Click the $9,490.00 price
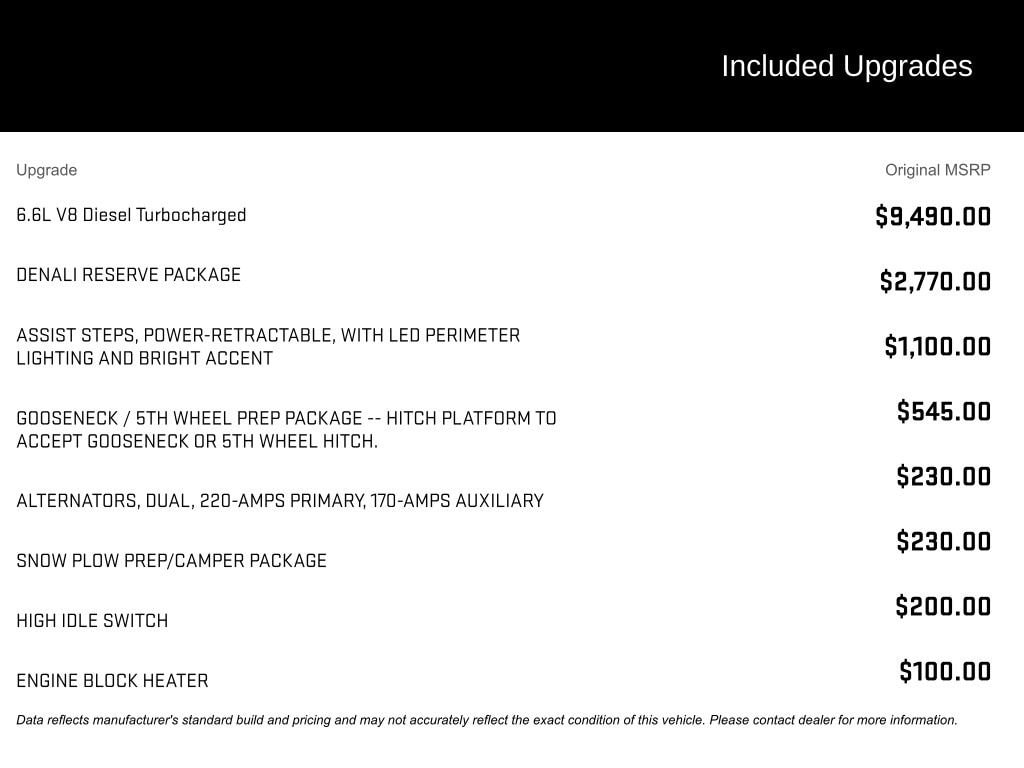Viewport: 1024px width, 768px height. 932,217
